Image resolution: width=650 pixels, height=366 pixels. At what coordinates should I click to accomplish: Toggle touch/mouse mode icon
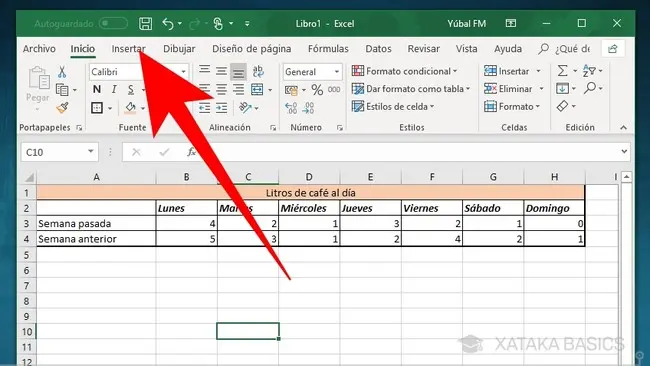click(x=218, y=24)
